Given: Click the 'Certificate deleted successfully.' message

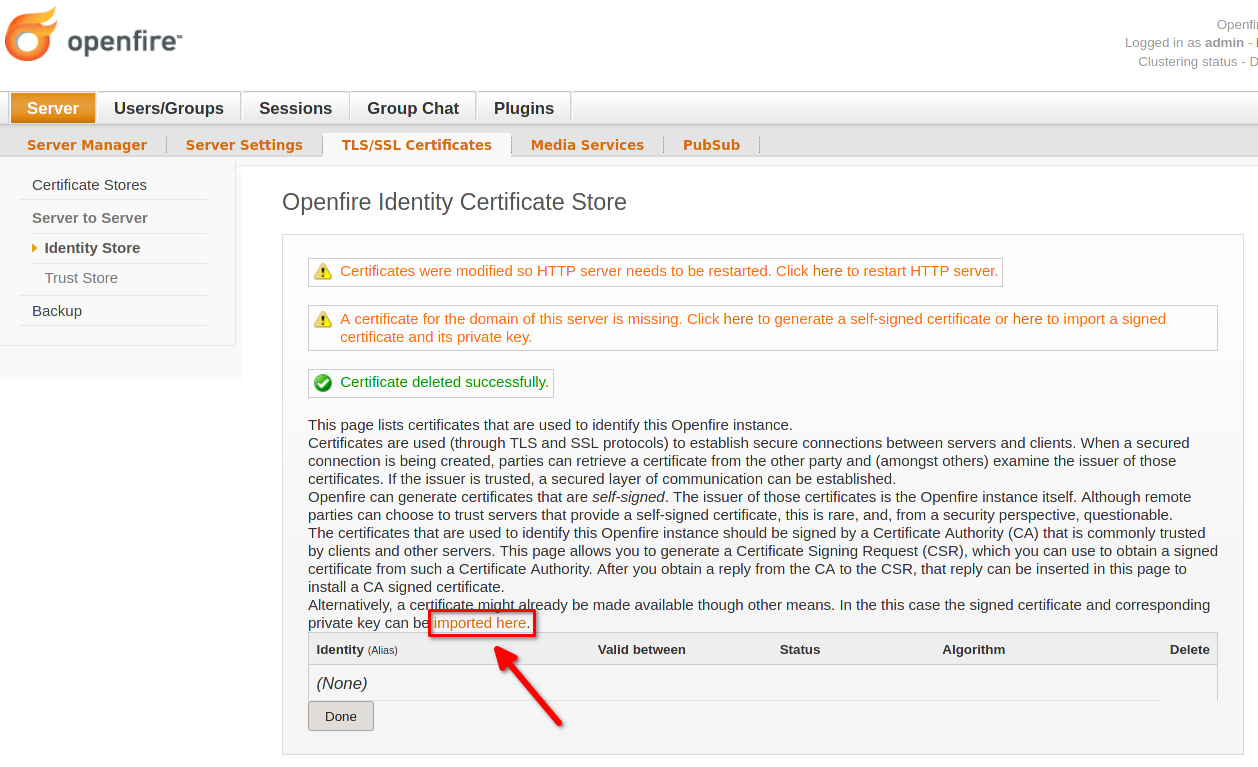Looking at the screenshot, I should point(445,382).
